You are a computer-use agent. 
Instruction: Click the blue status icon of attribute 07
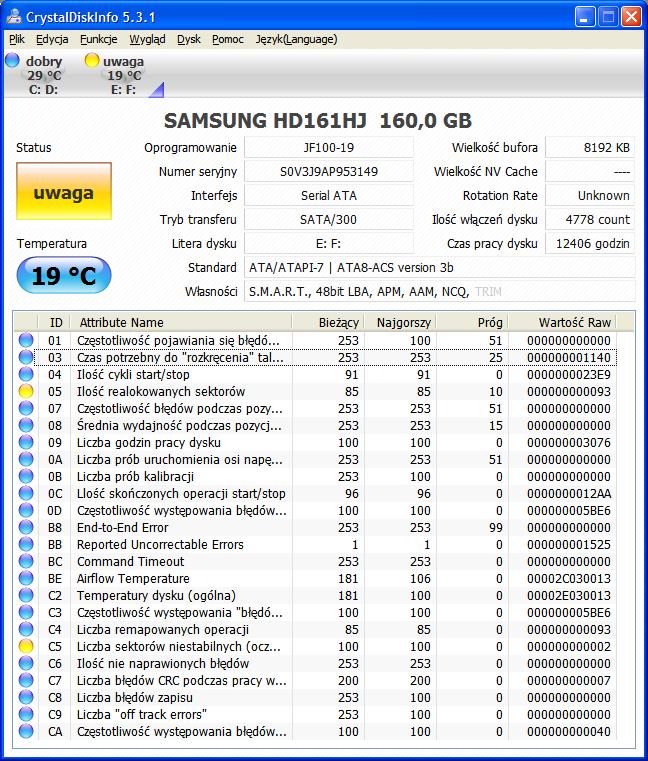click(x=26, y=408)
